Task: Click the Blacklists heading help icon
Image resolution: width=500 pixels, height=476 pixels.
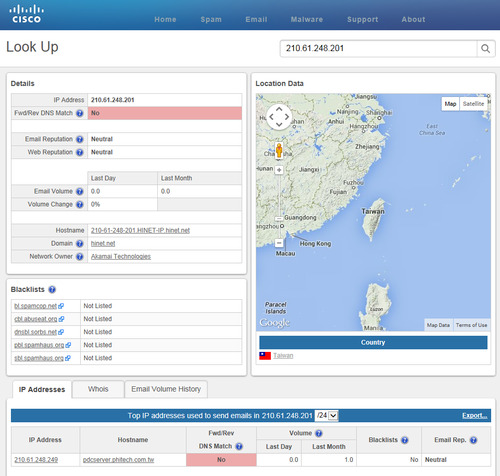Action: click(52, 289)
